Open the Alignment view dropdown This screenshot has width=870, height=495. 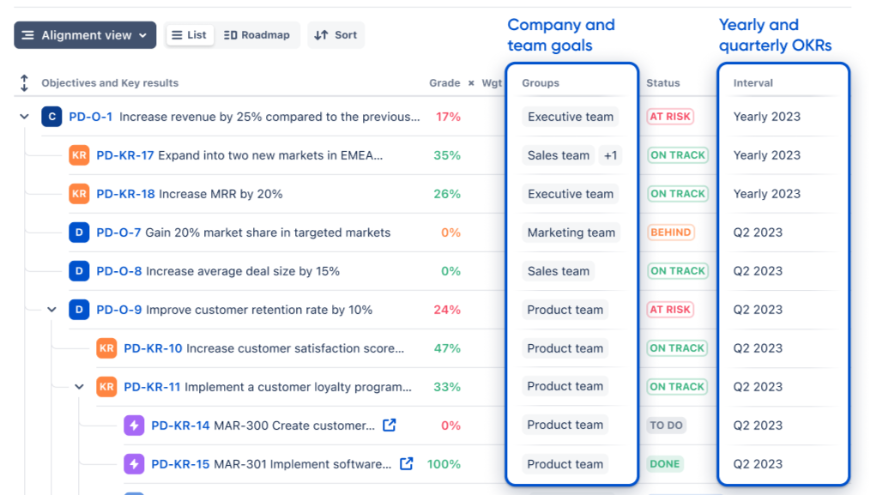pos(85,35)
